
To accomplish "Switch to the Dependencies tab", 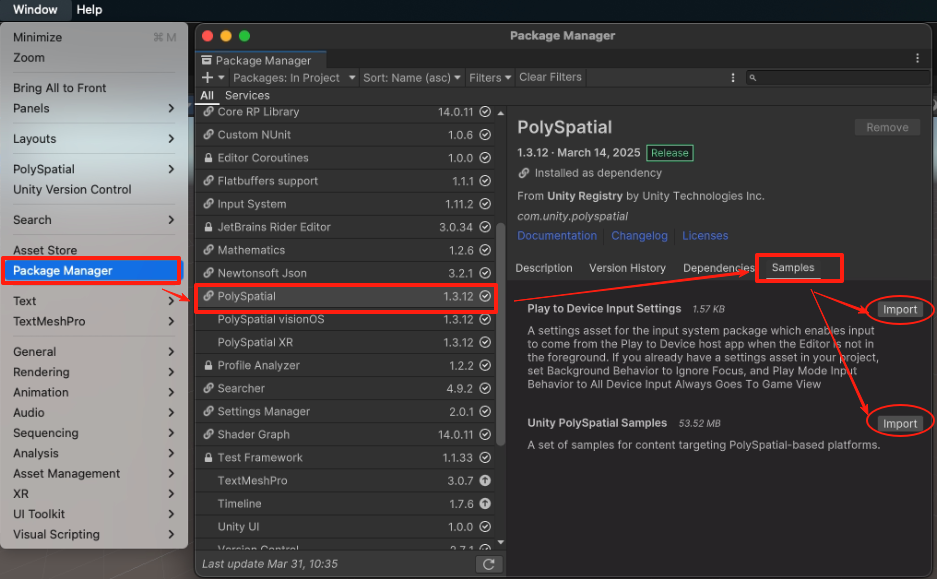I will [x=718, y=268].
